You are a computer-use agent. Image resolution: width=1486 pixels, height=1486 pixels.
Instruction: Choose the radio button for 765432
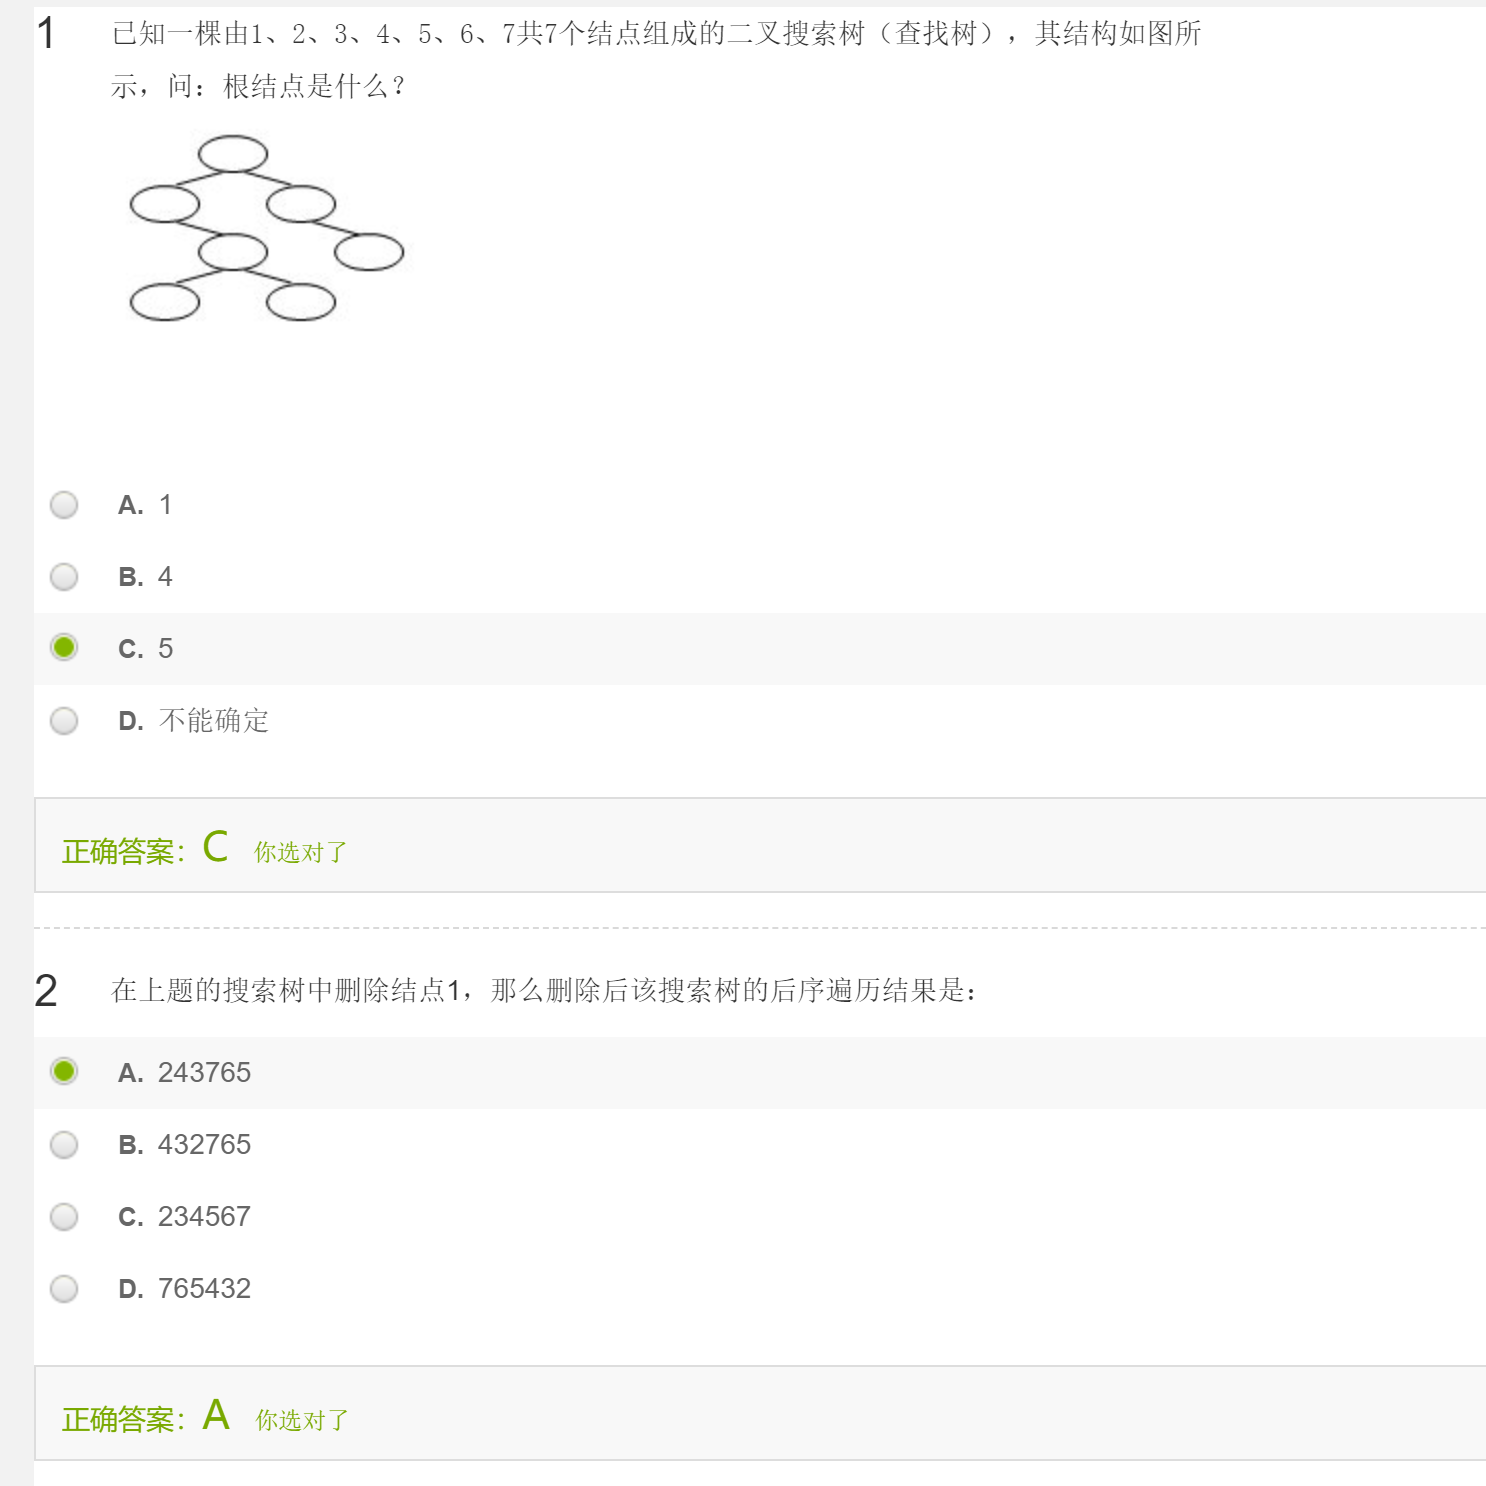[64, 1288]
